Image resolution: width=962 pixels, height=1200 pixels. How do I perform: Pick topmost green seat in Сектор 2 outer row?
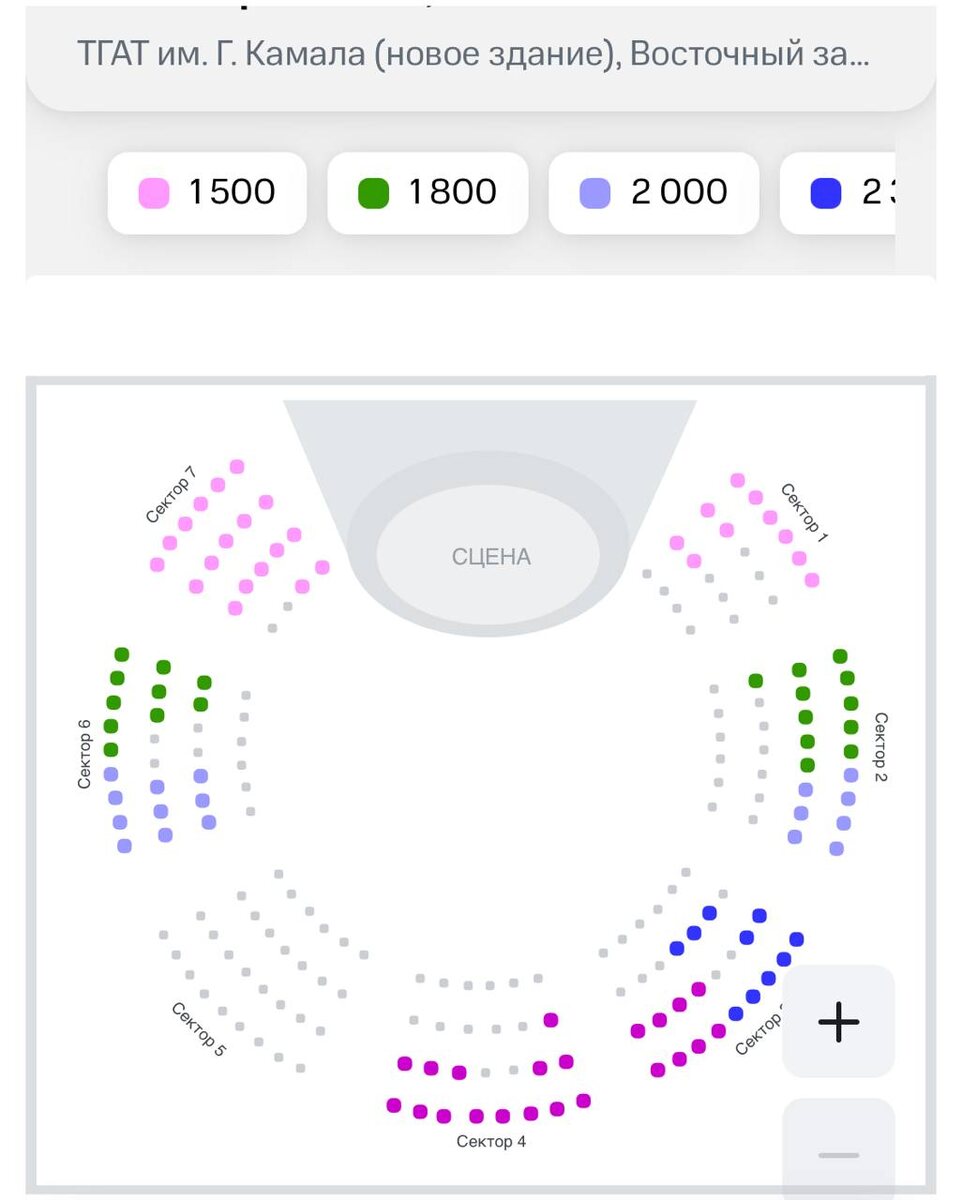tap(840, 656)
